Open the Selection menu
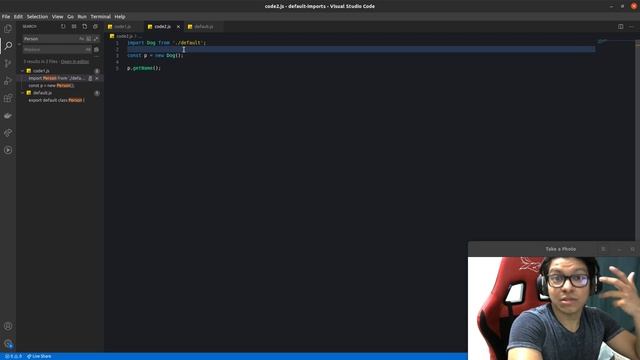The width and height of the screenshot is (640, 360). click(38, 17)
